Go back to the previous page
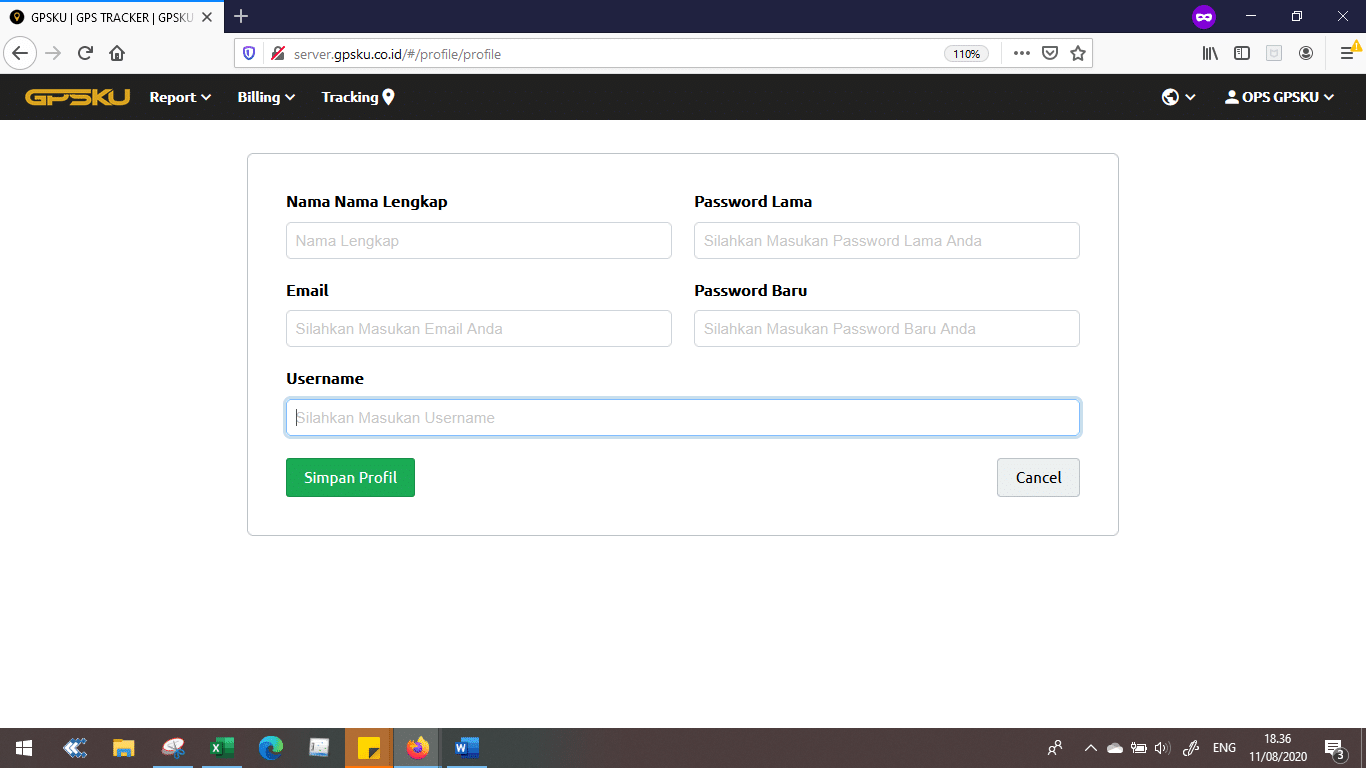This screenshot has width=1366, height=768. [x=20, y=53]
